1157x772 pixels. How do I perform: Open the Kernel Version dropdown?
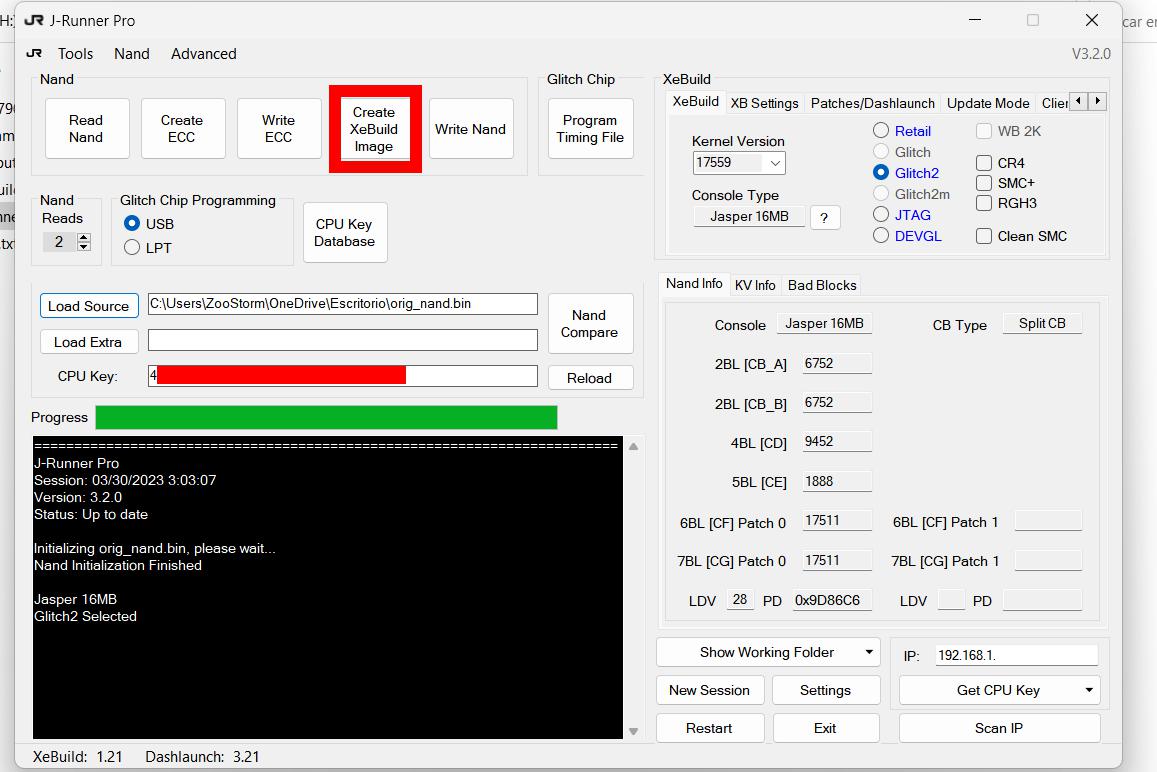[x=774, y=163]
